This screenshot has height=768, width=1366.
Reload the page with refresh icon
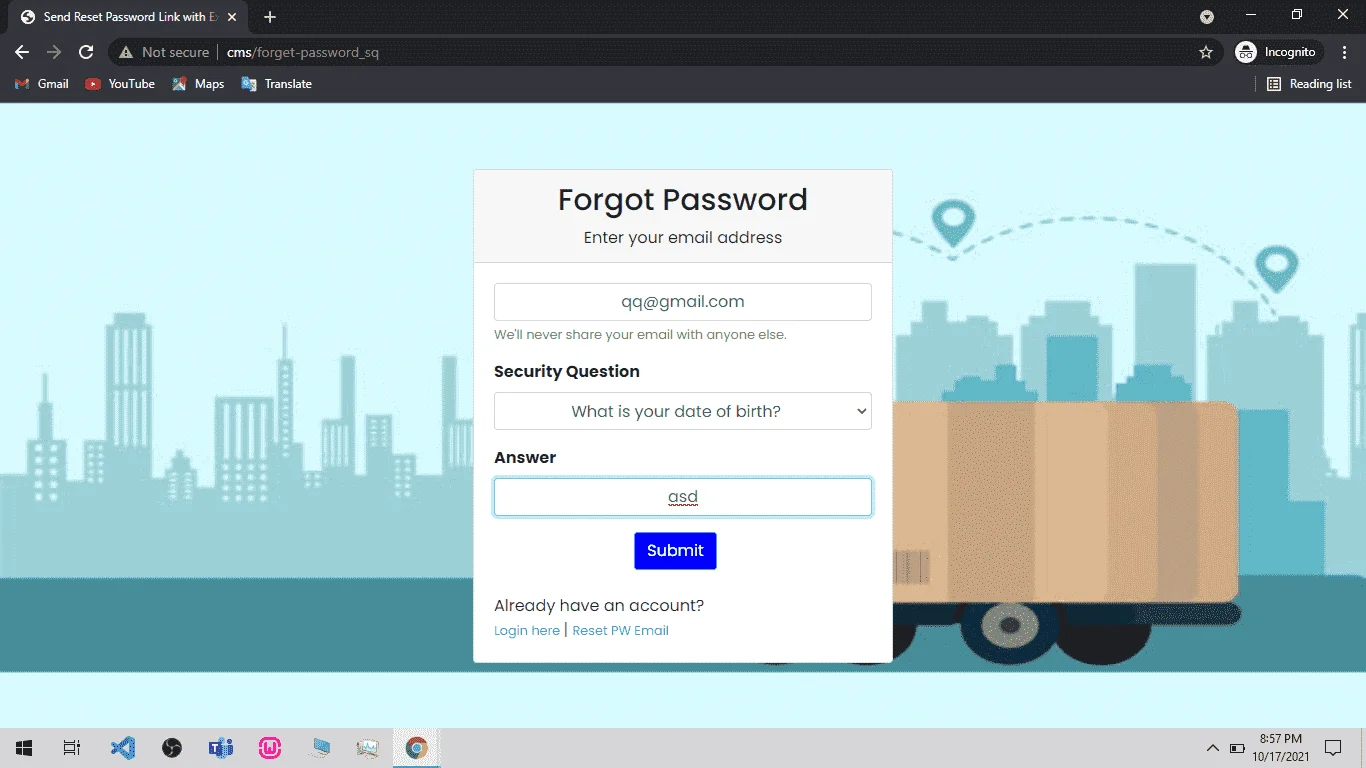point(86,52)
